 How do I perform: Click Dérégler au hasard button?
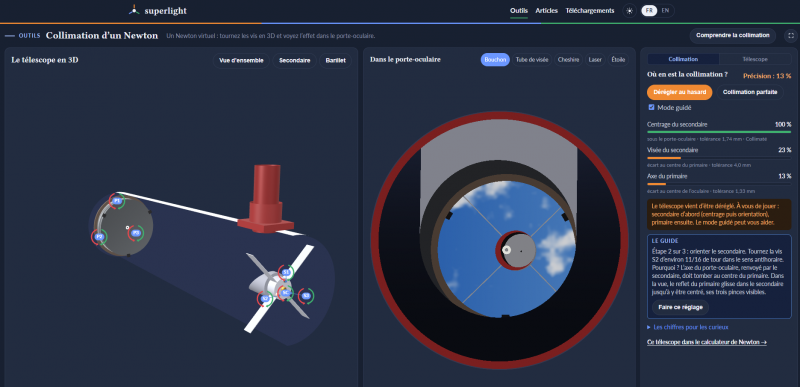click(680, 92)
